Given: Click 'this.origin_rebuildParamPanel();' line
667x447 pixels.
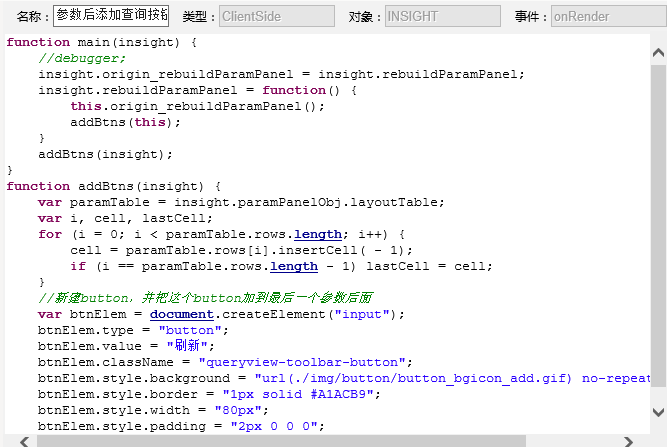Looking at the screenshot, I should [197, 106].
